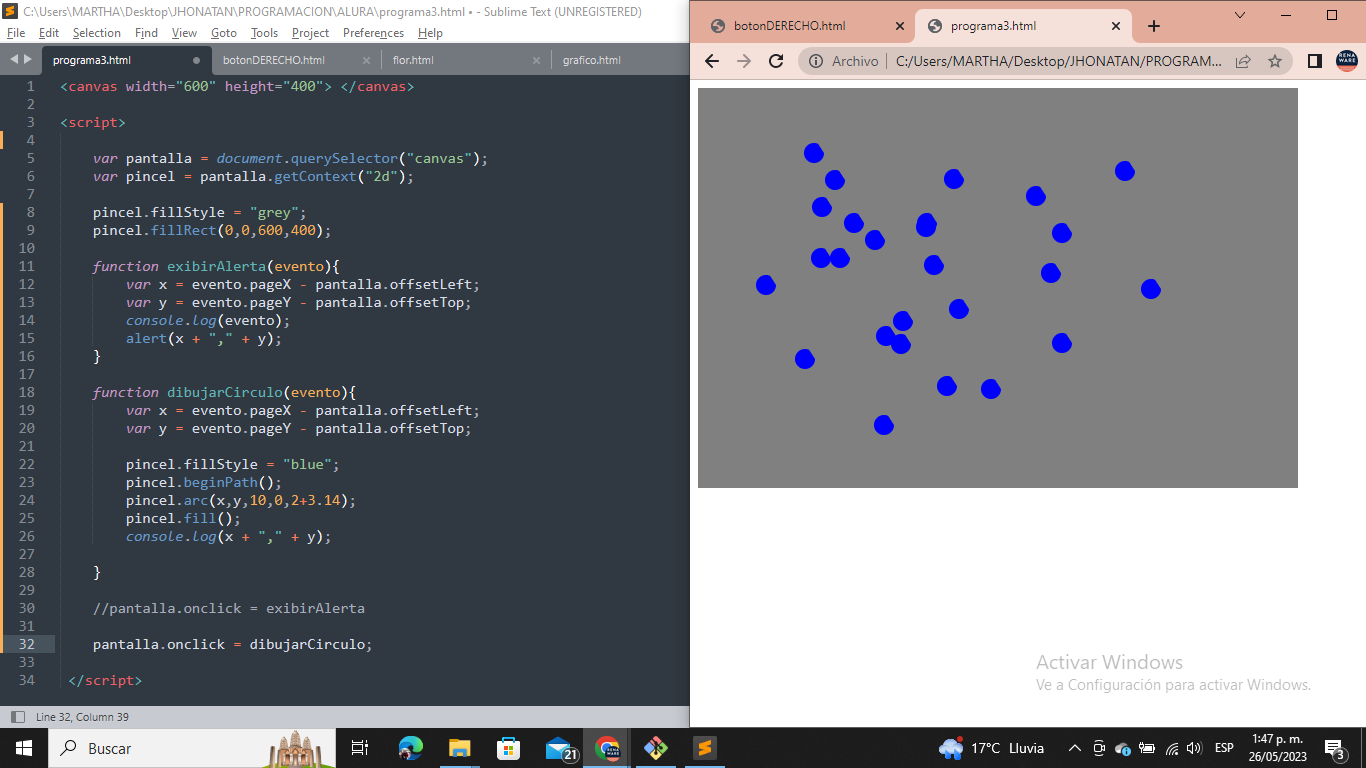Show hidden system tray icons
The height and width of the screenshot is (768, 1366).
pyautogui.click(x=1075, y=748)
